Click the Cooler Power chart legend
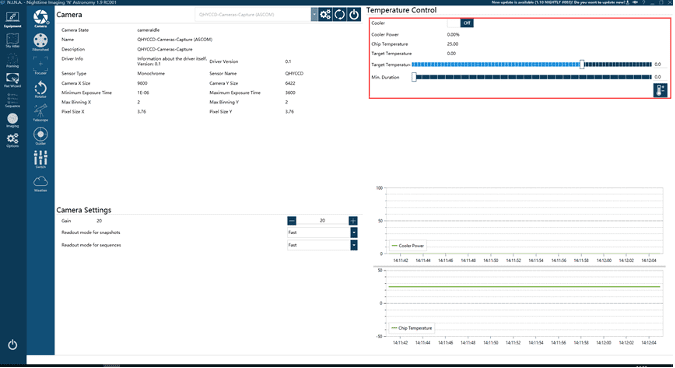Image resolution: width=675 pixels, height=368 pixels. [x=408, y=246]
